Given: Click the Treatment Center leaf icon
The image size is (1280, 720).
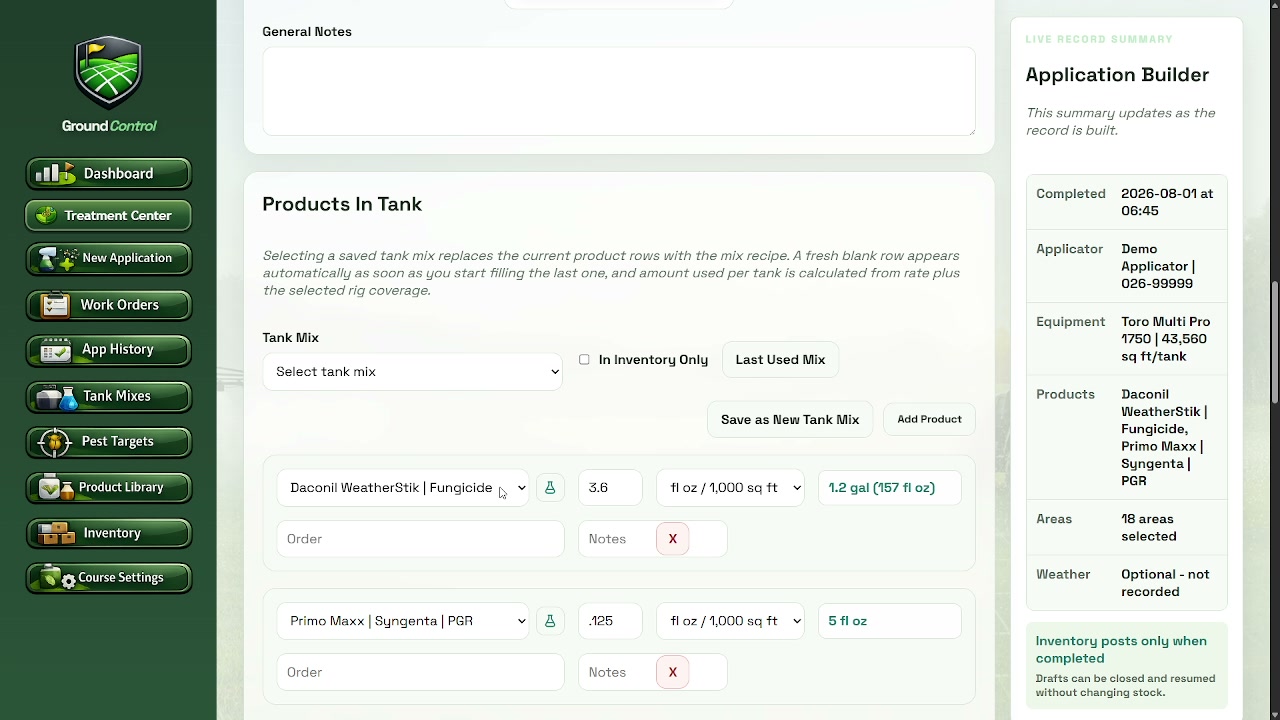Looking at the screenshot, I should click(x=46, y=216).
